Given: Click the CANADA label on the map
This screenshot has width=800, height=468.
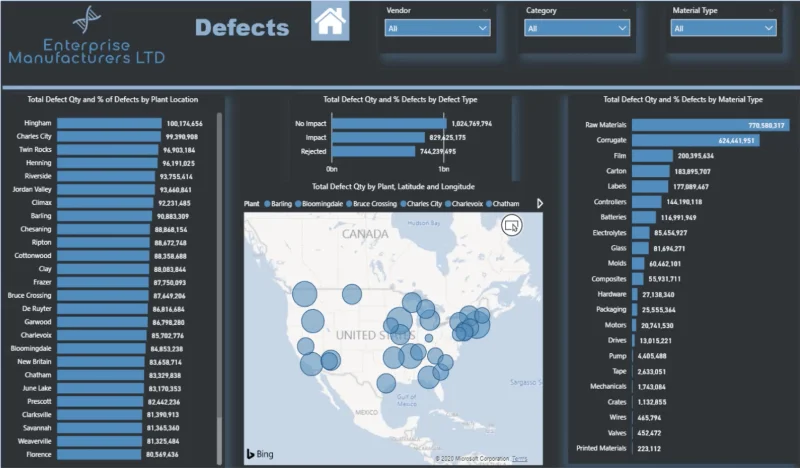Looking at the screenshot, I should tap(365, 234).
